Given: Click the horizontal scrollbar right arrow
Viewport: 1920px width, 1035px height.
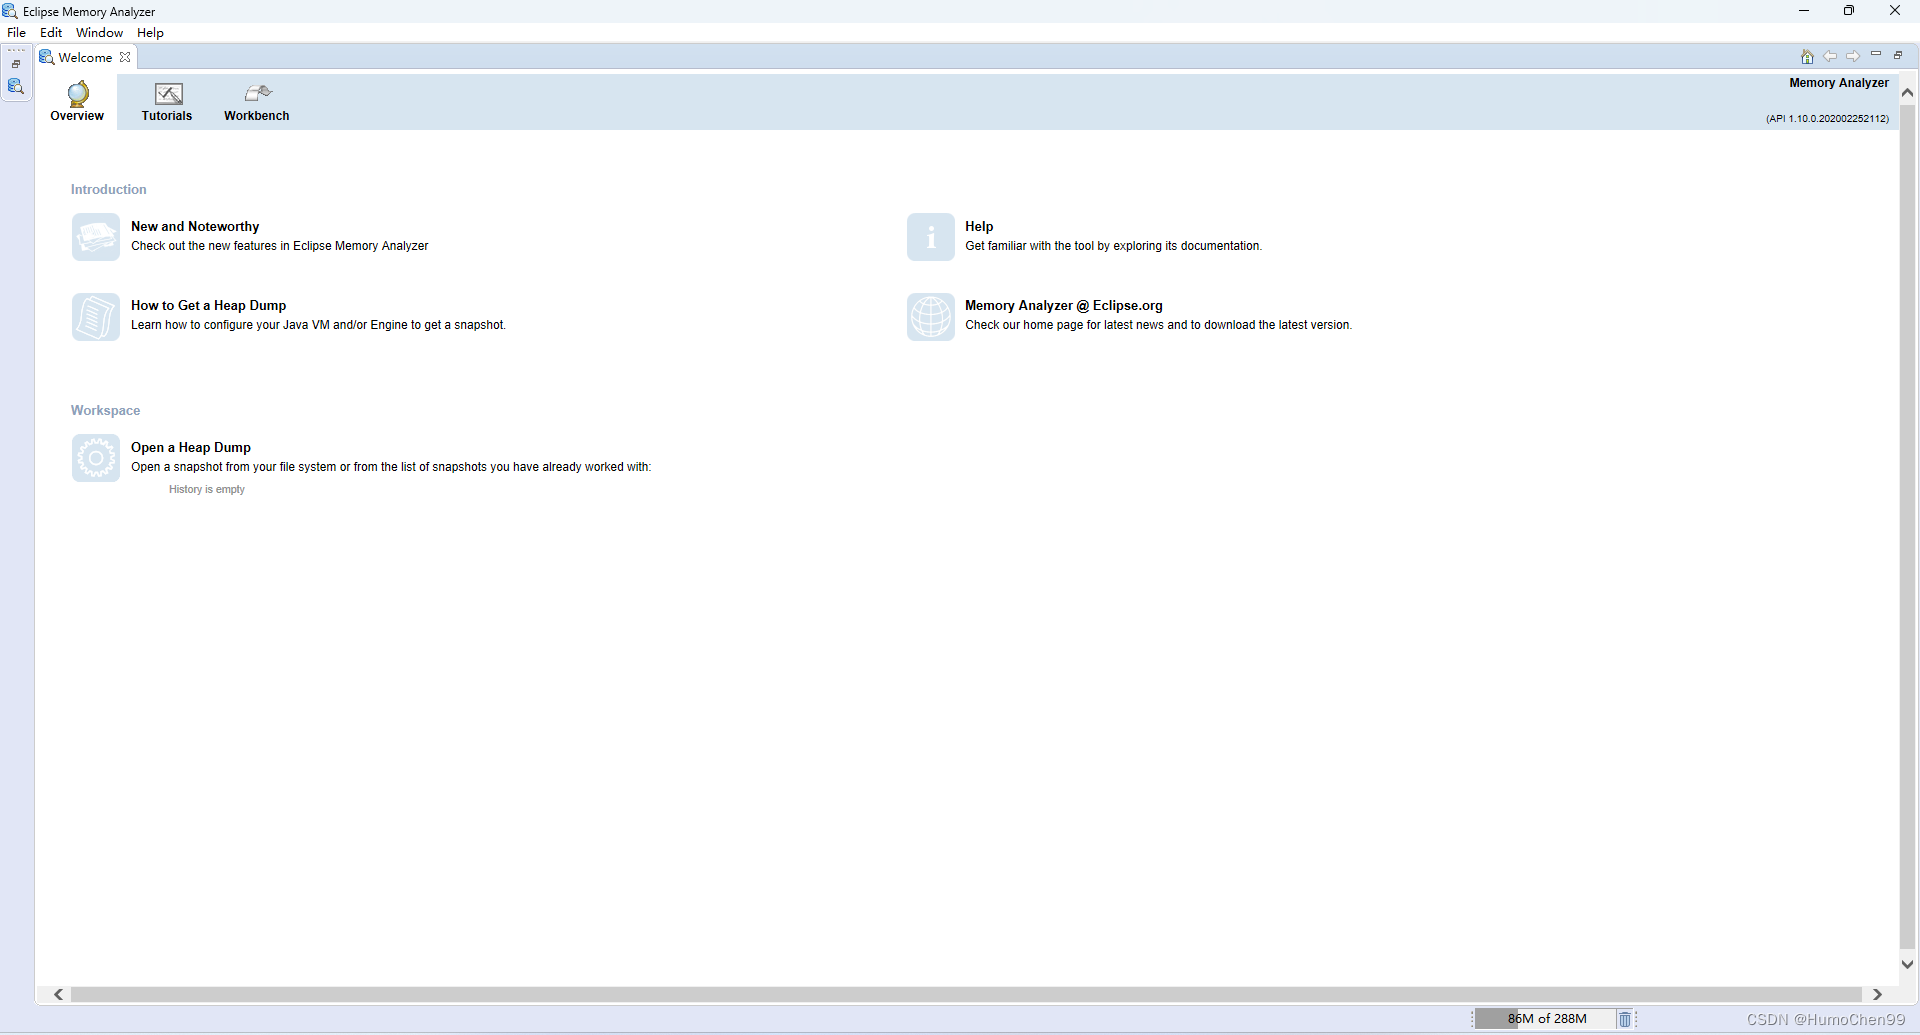Looking at the screenshot, I should tap(1877, 994).
